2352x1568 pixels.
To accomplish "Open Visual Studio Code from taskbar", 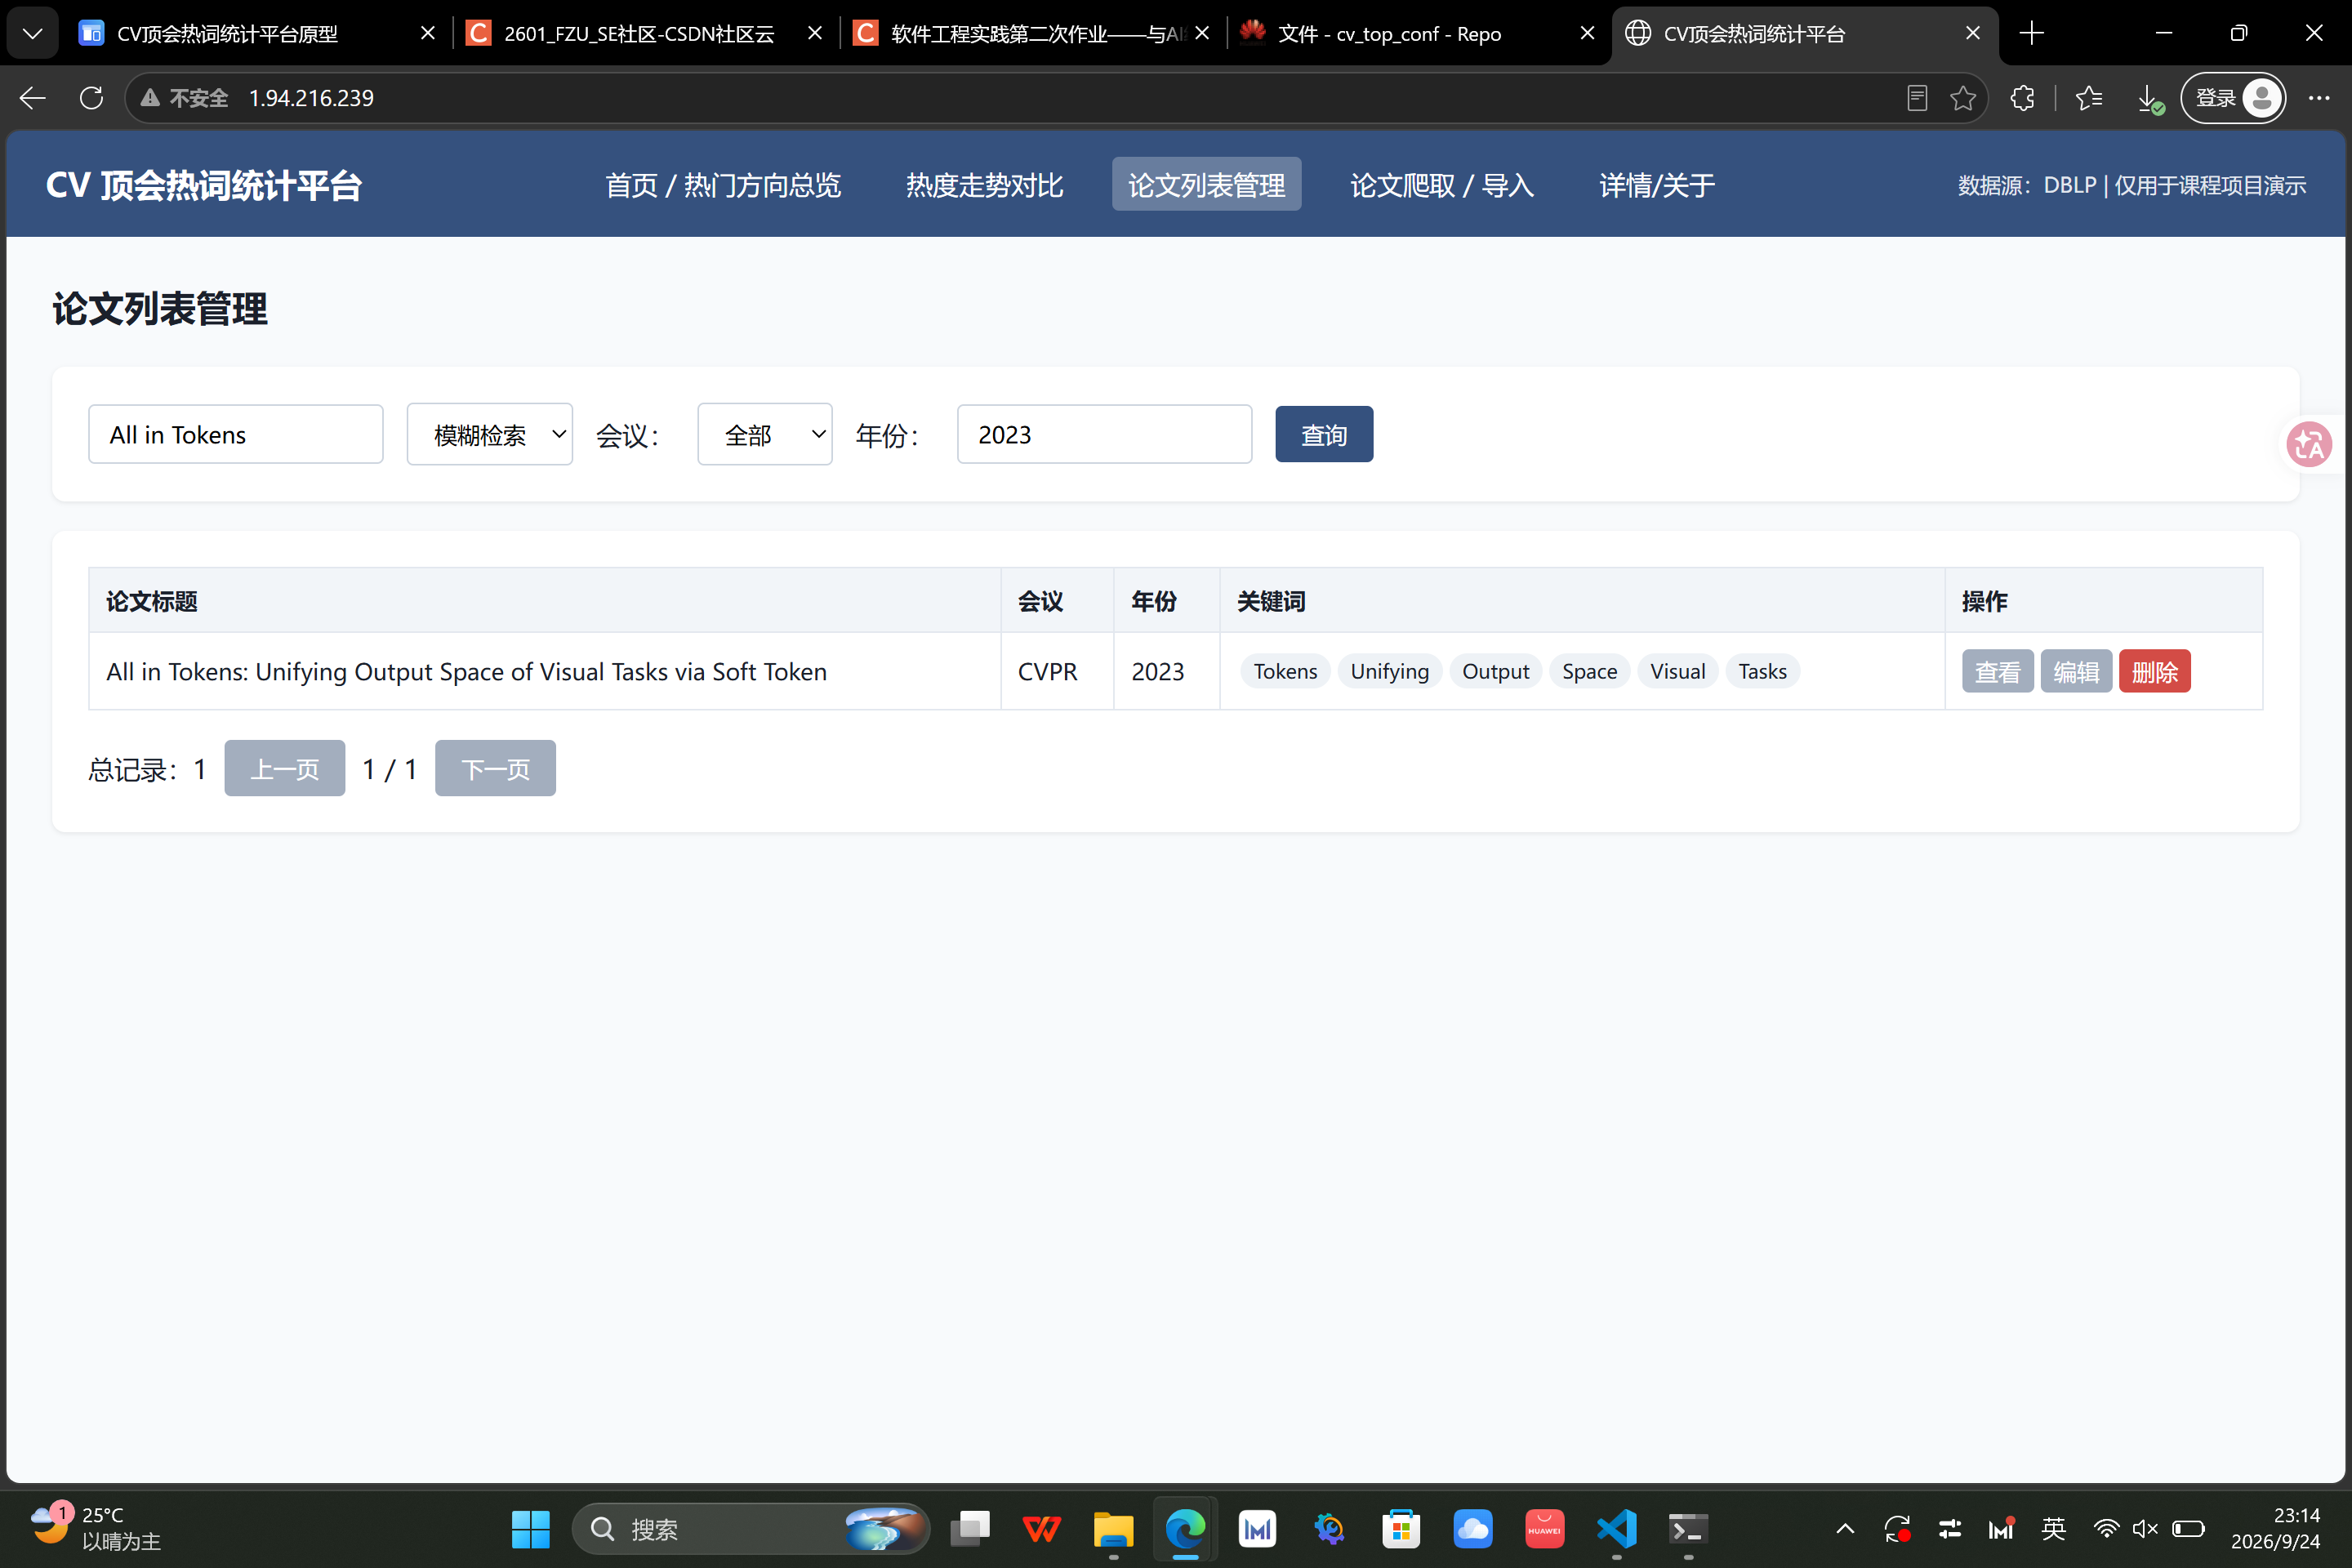I will (1617, 1528).
